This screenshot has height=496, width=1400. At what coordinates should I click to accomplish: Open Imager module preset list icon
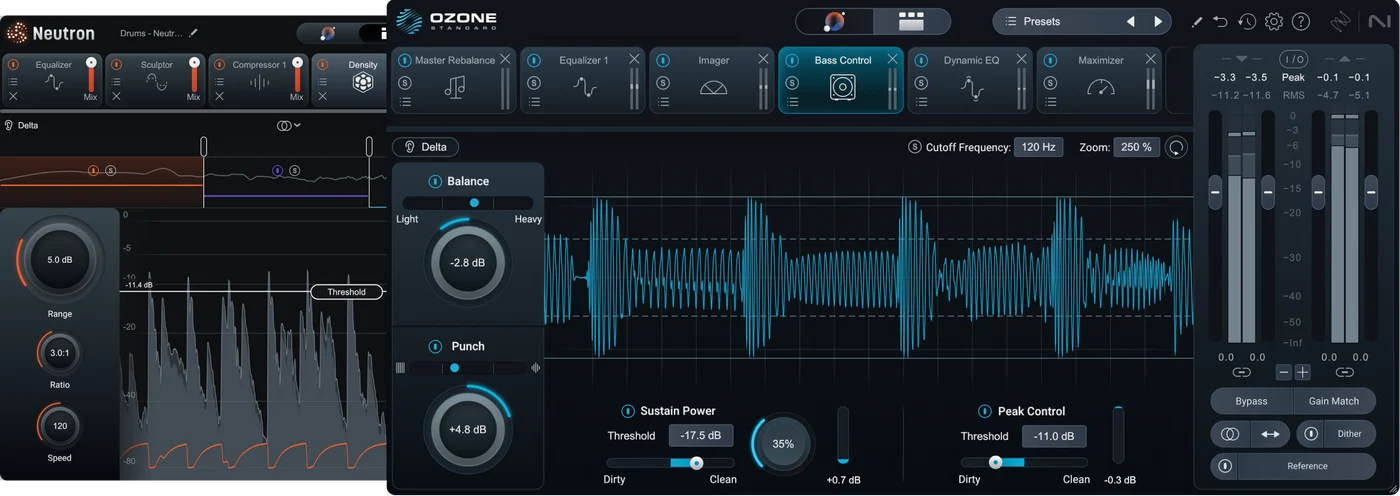click(x=663, y=101)
